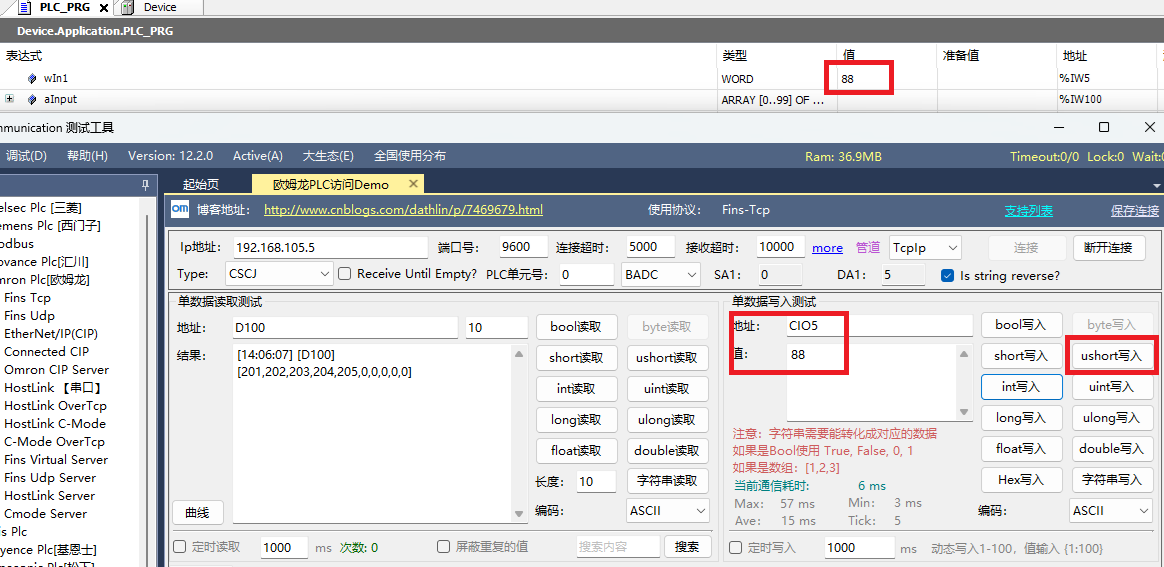Open the tab overflow dropdown arrow
Image resolution: width=1164 pixels, height=567 pixels.
[x=1156, y=186]
